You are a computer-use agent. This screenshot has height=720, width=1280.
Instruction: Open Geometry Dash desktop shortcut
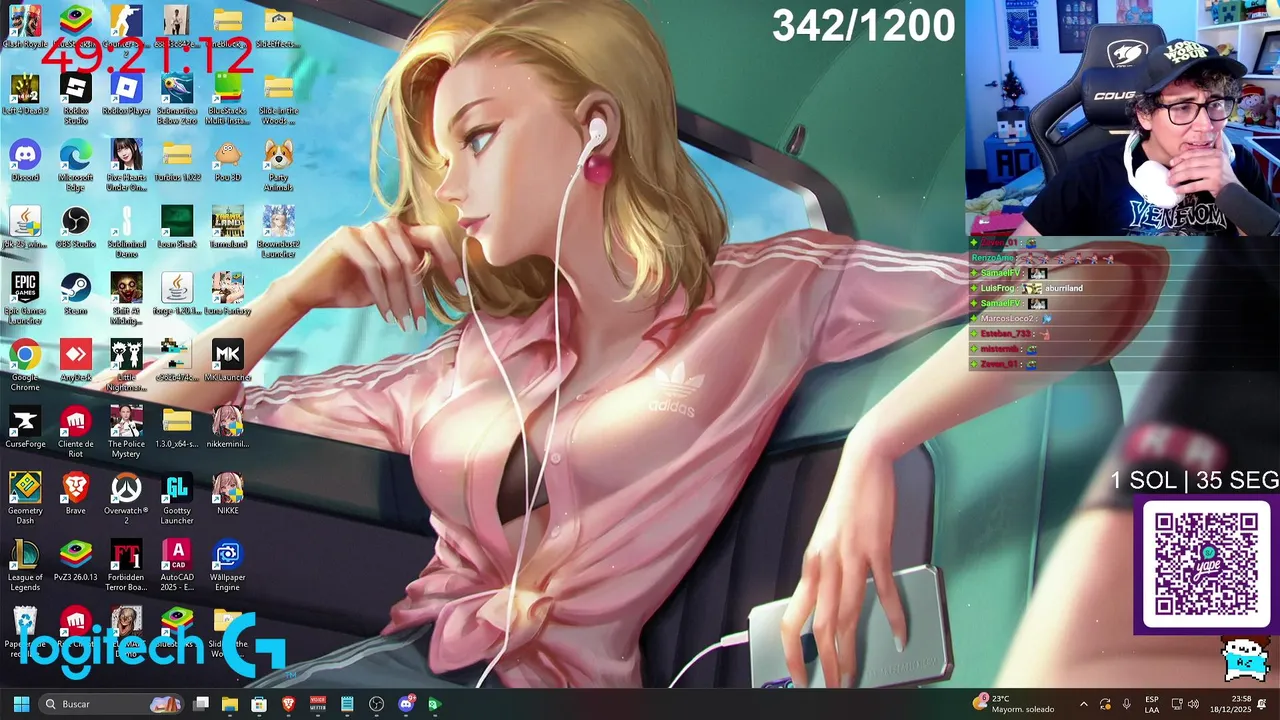coord(25,498)
